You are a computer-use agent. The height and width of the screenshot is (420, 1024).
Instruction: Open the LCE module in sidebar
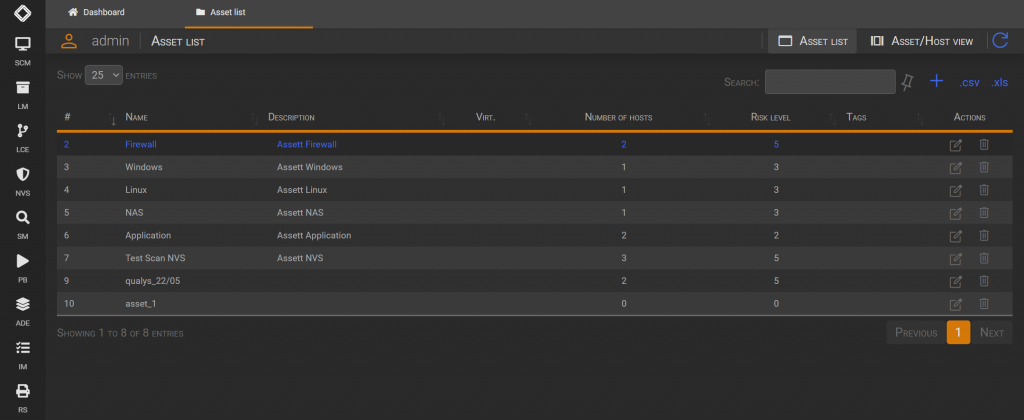click(23, 138)
